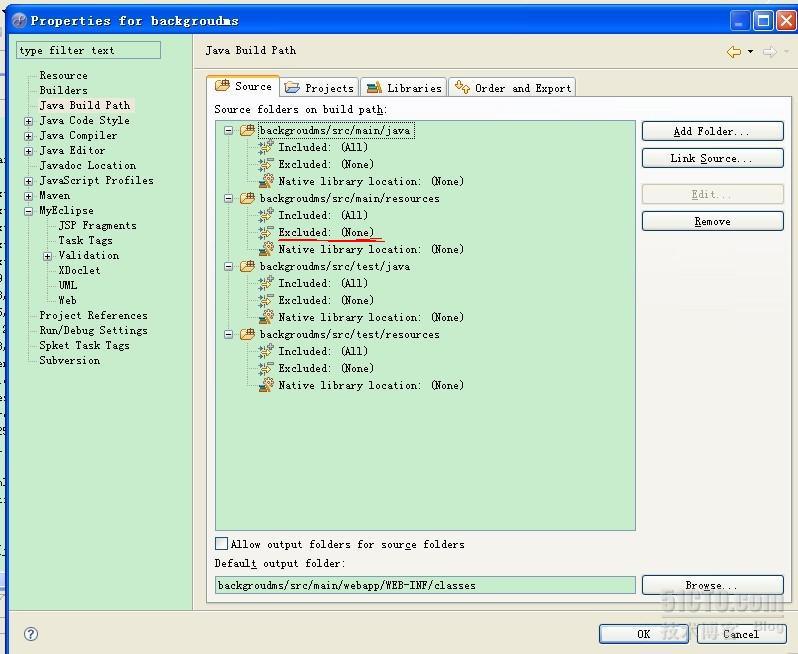Select Run/Debug Settings in the tree
Image resolution: width=798 pixels, height=654 pixels.
pyautogui.click(x=94, y=330)
